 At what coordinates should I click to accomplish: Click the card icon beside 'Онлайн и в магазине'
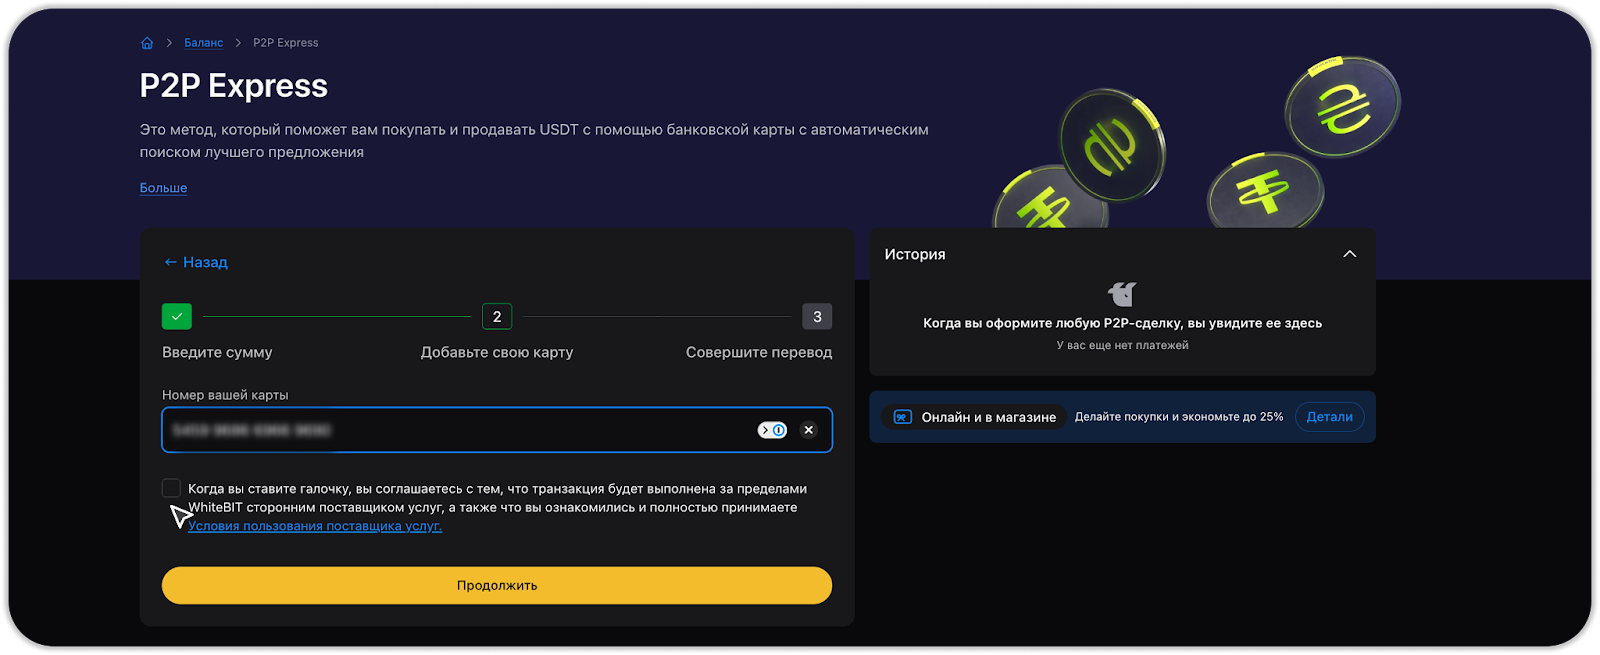[902, 417]
